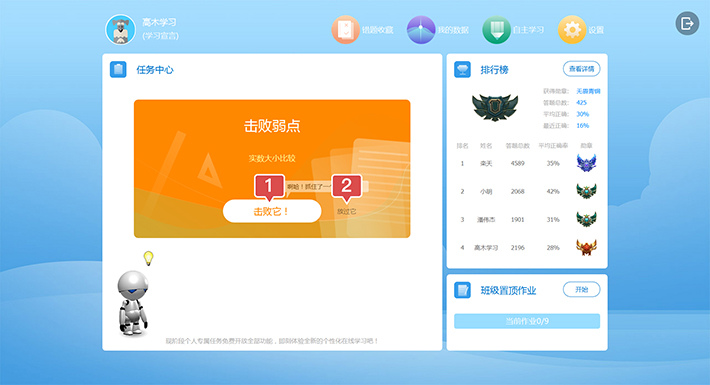Select the rank 3 player name

pos(486,220)
